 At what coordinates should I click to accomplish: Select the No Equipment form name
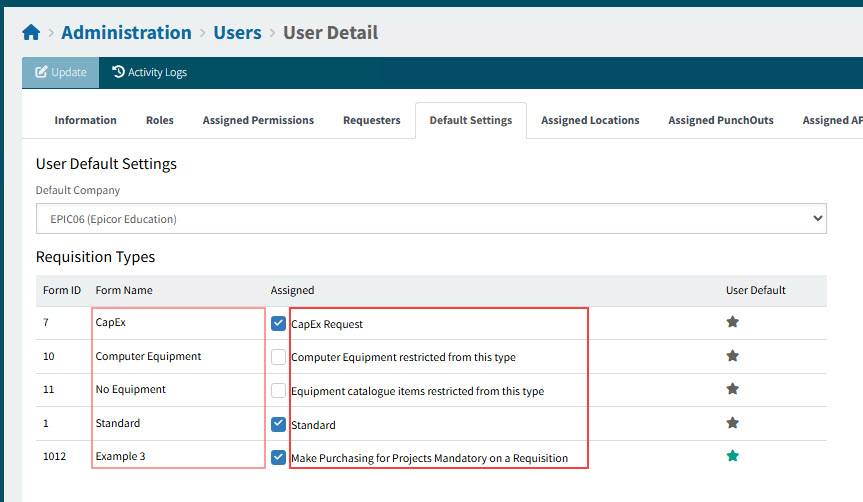[x=130, y=389]
